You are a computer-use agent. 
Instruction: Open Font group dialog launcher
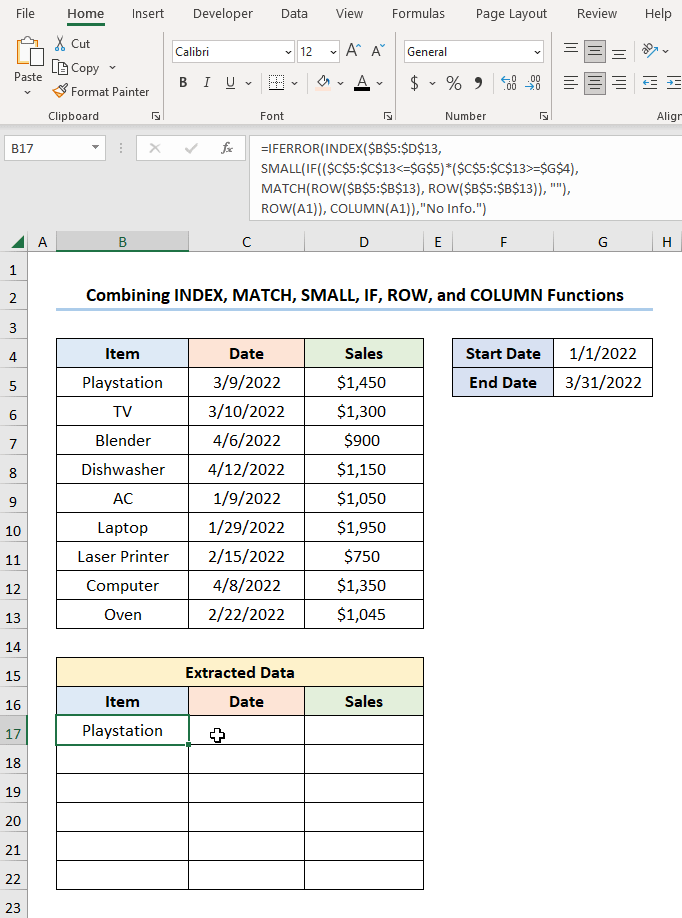click(x=388, y=116)
